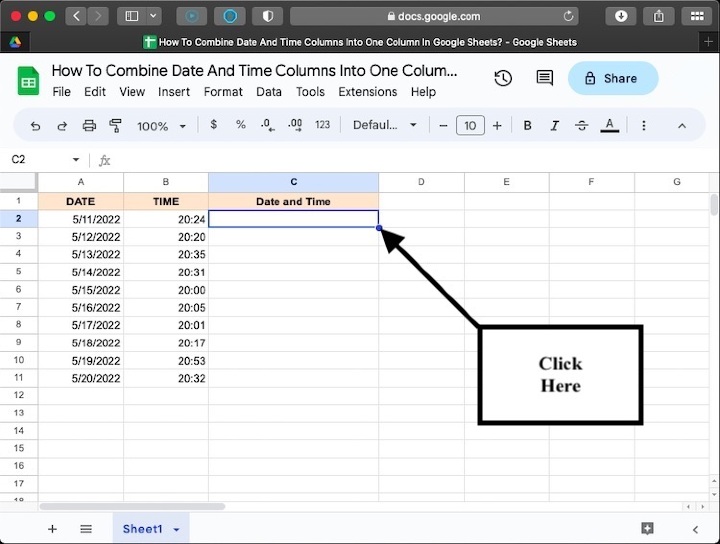Screen dimensions: 720x544
Task: Click cell containing 20:24
Action: (x=166, y=219)
